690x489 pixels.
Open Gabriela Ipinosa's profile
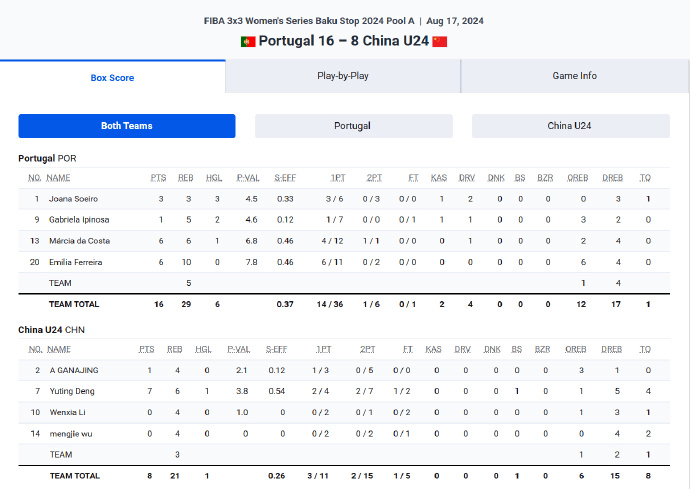pos(79,220)
